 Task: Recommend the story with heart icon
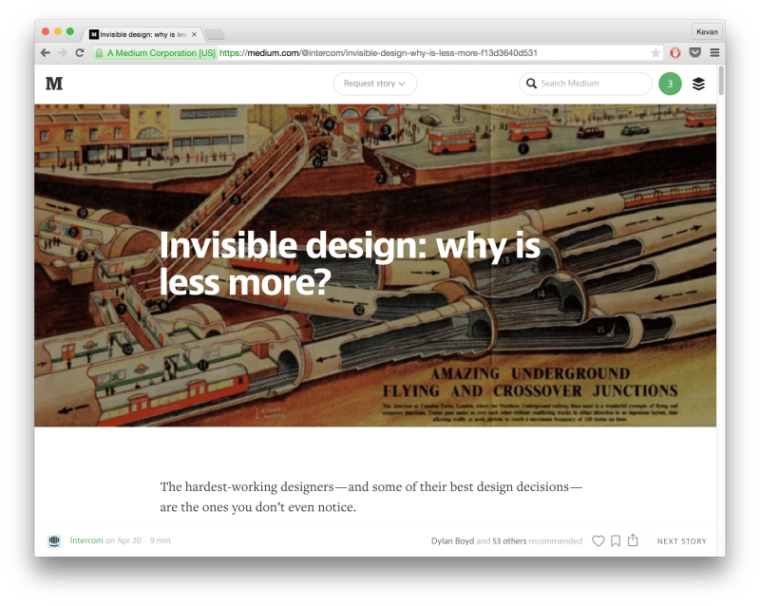pos(598,541)
